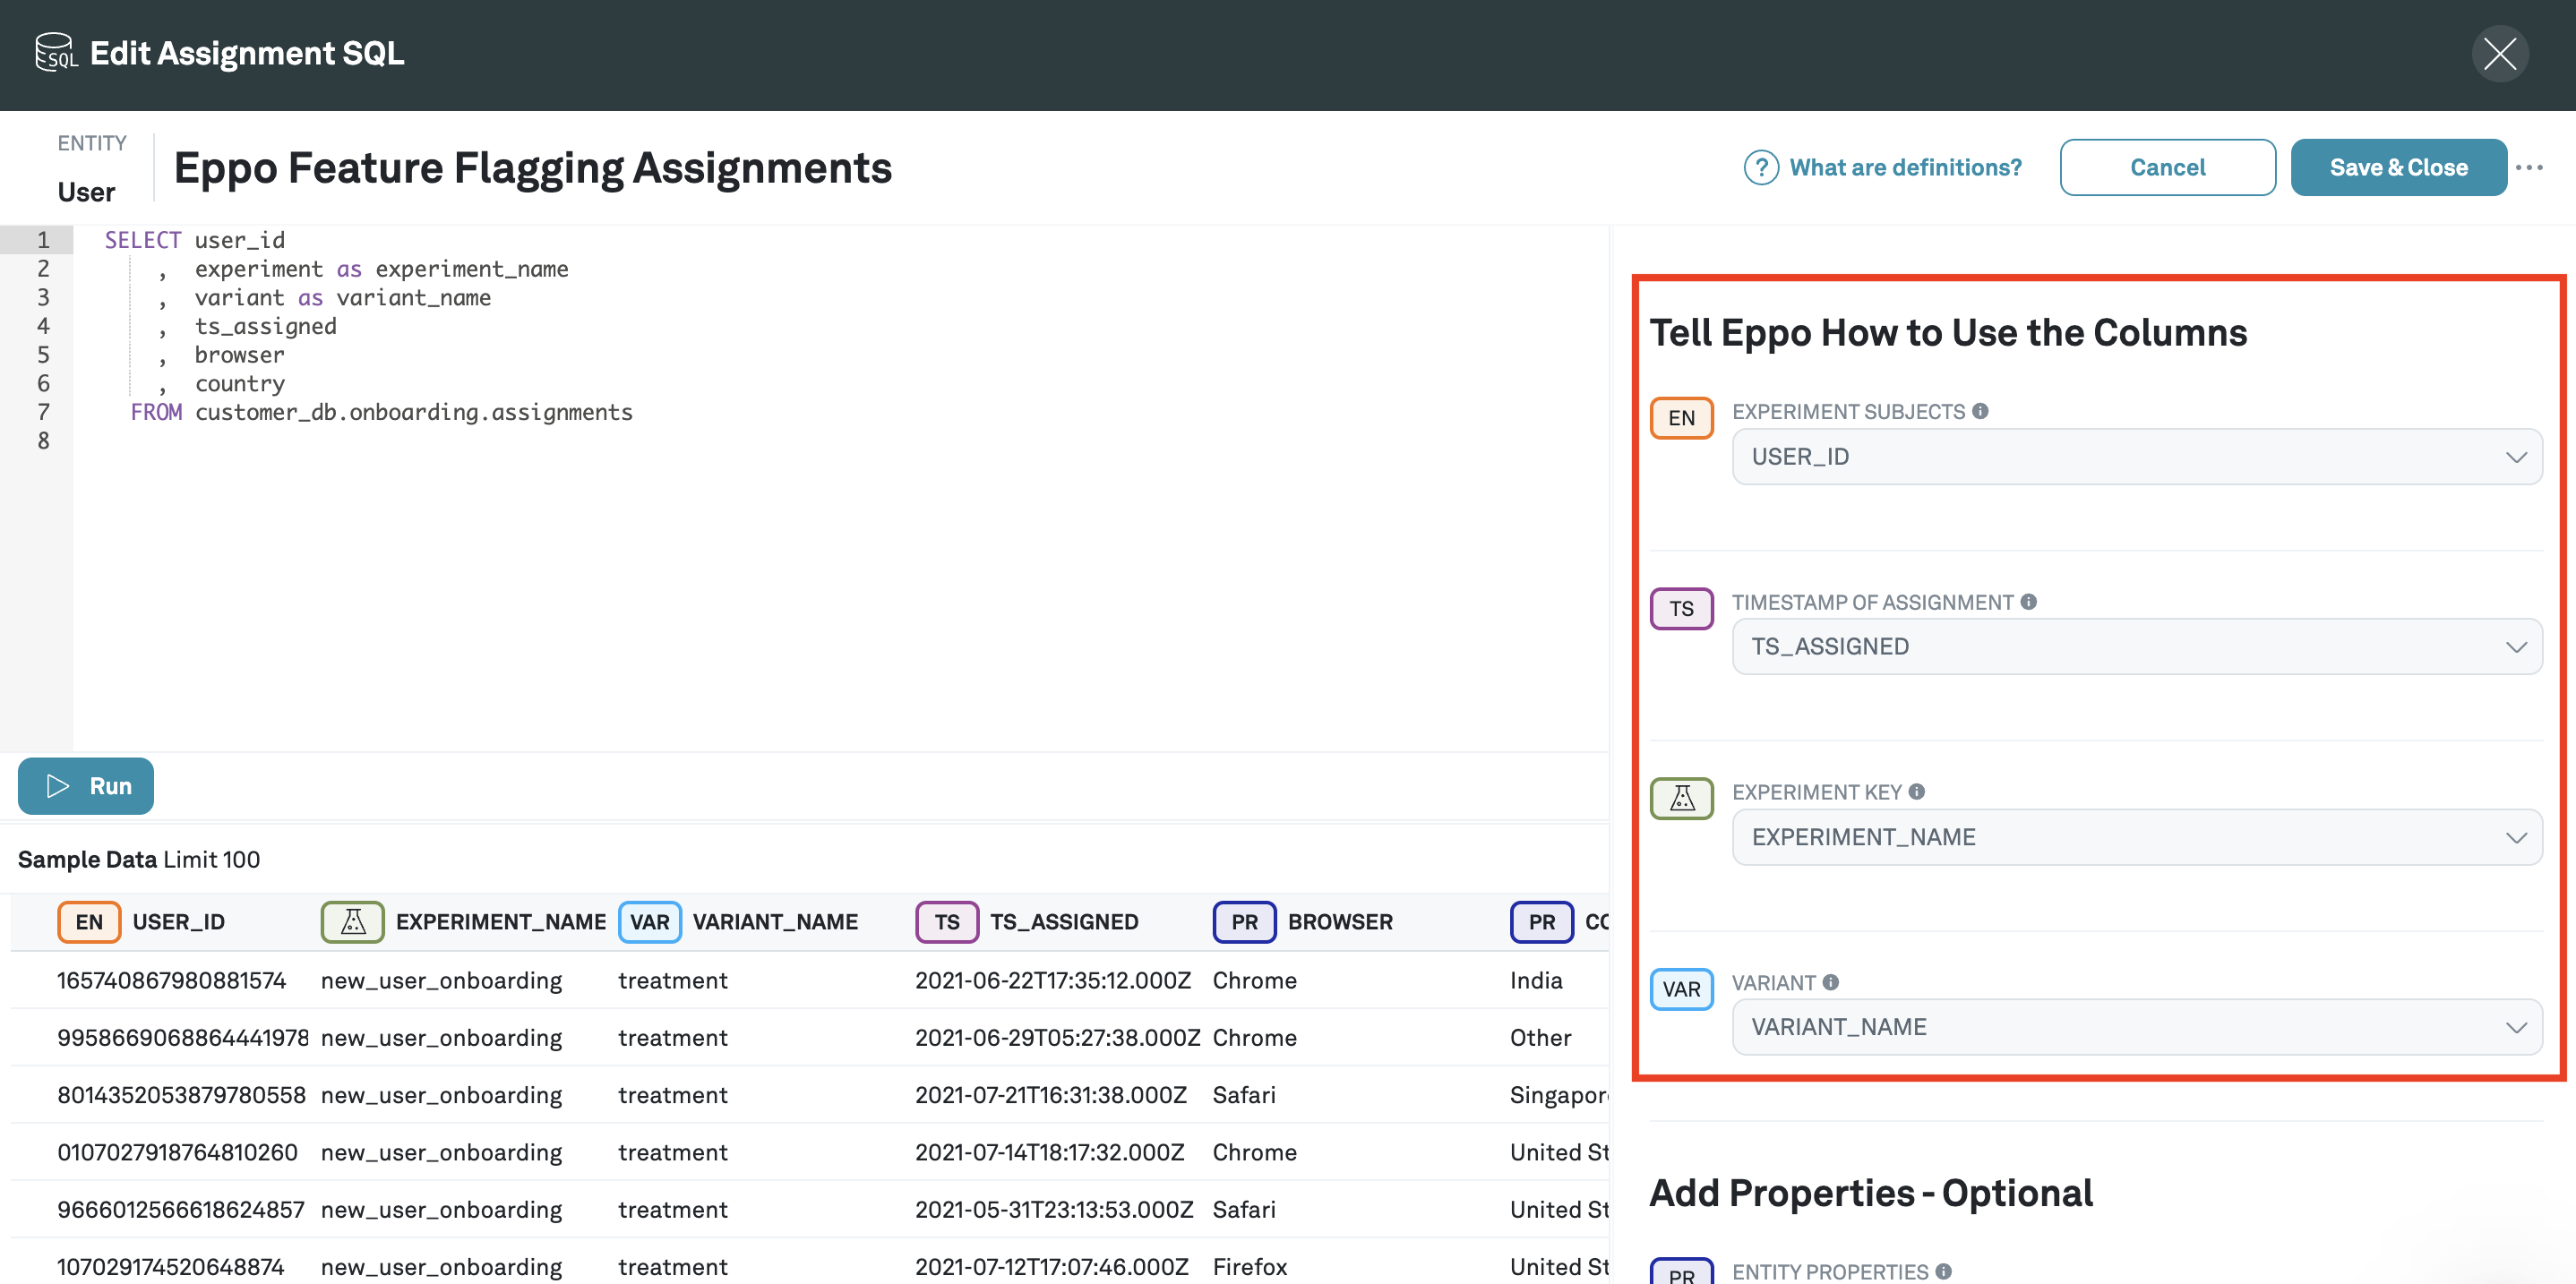Viewport: 2576px width, 1284px height.
Task: Click the EN badge beside Experiment Subjects
Action: click(1681, 417)
